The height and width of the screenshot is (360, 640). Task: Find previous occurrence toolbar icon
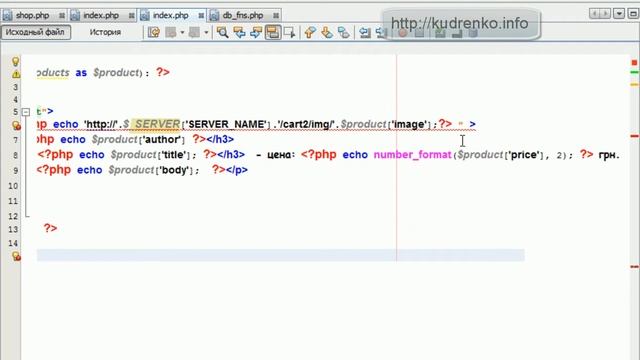239,32
